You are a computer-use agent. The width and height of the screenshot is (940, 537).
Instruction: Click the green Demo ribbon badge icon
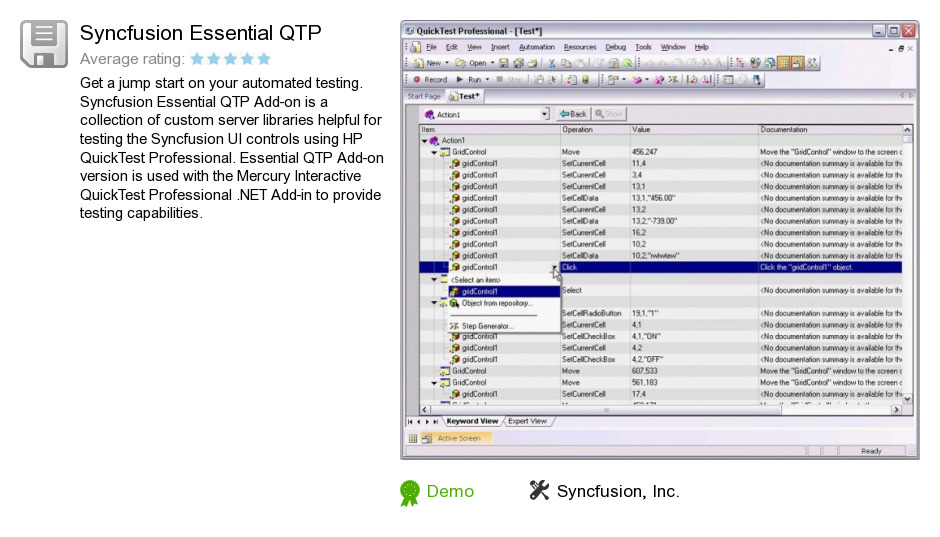410,493
